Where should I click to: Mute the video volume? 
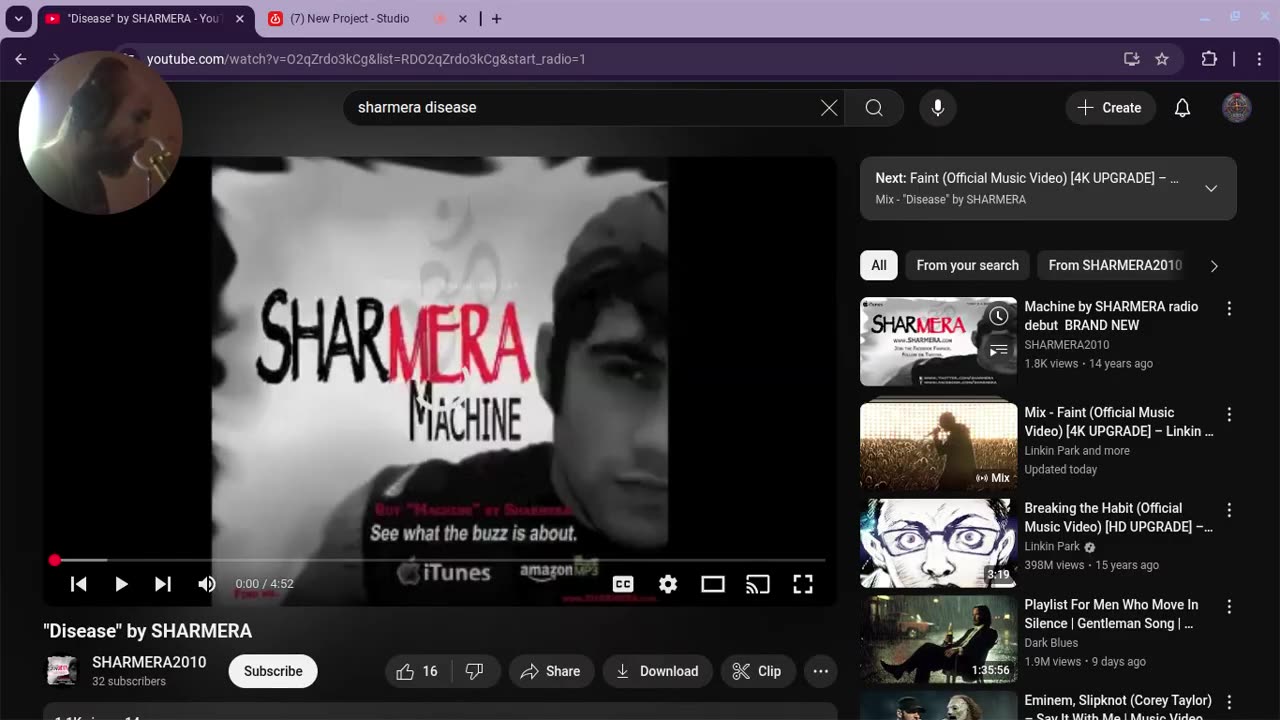207,584
